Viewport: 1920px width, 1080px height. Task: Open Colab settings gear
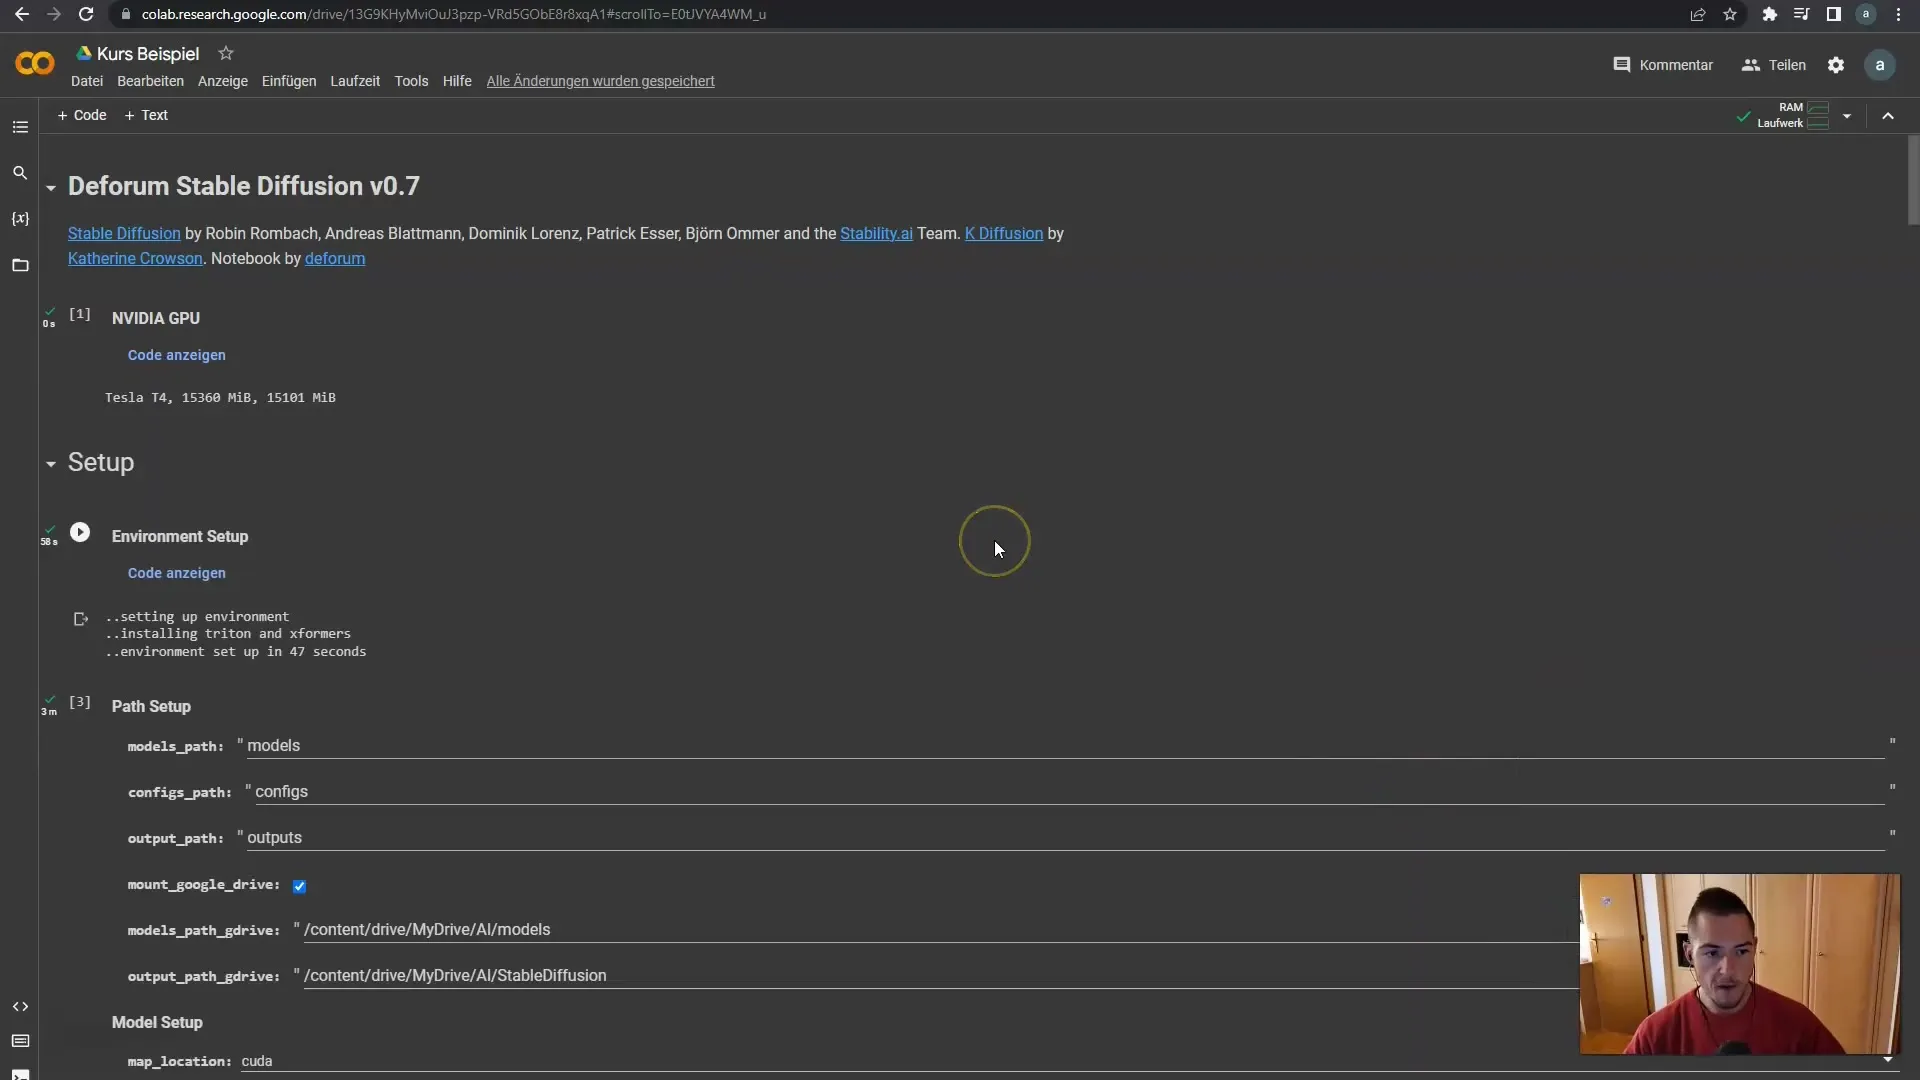(x=1836, y=65)
